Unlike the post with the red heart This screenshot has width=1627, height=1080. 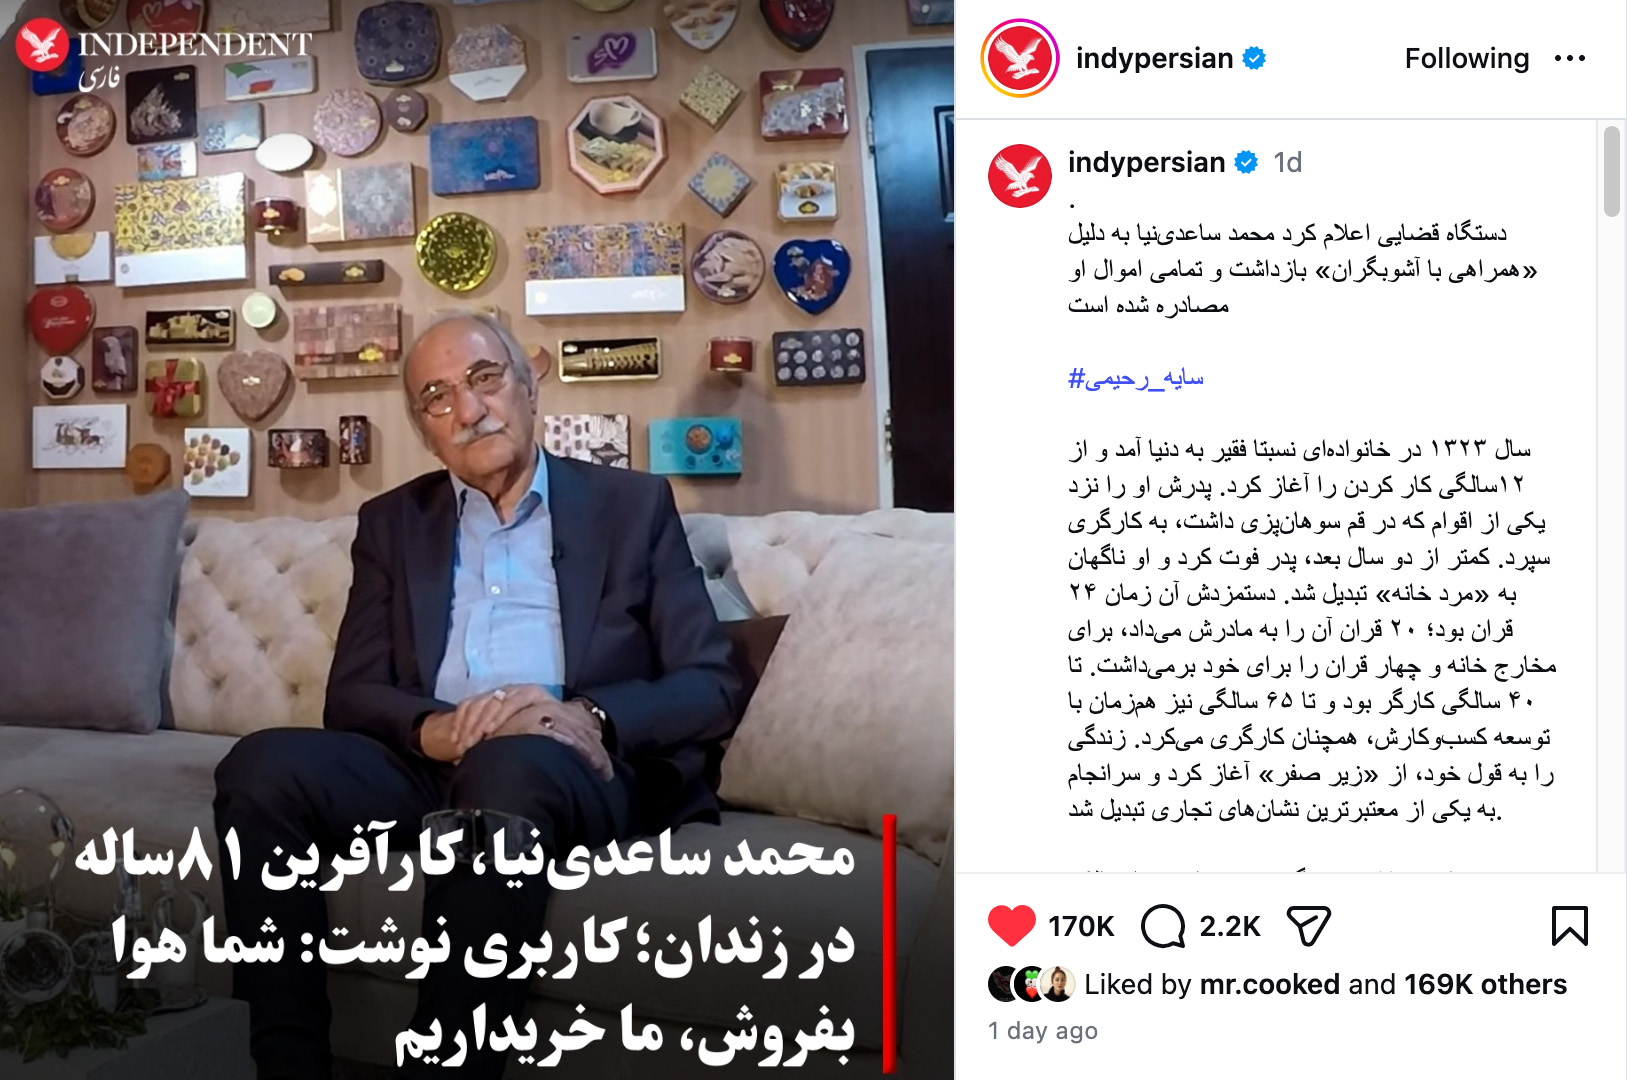[x=1011, y=926]
